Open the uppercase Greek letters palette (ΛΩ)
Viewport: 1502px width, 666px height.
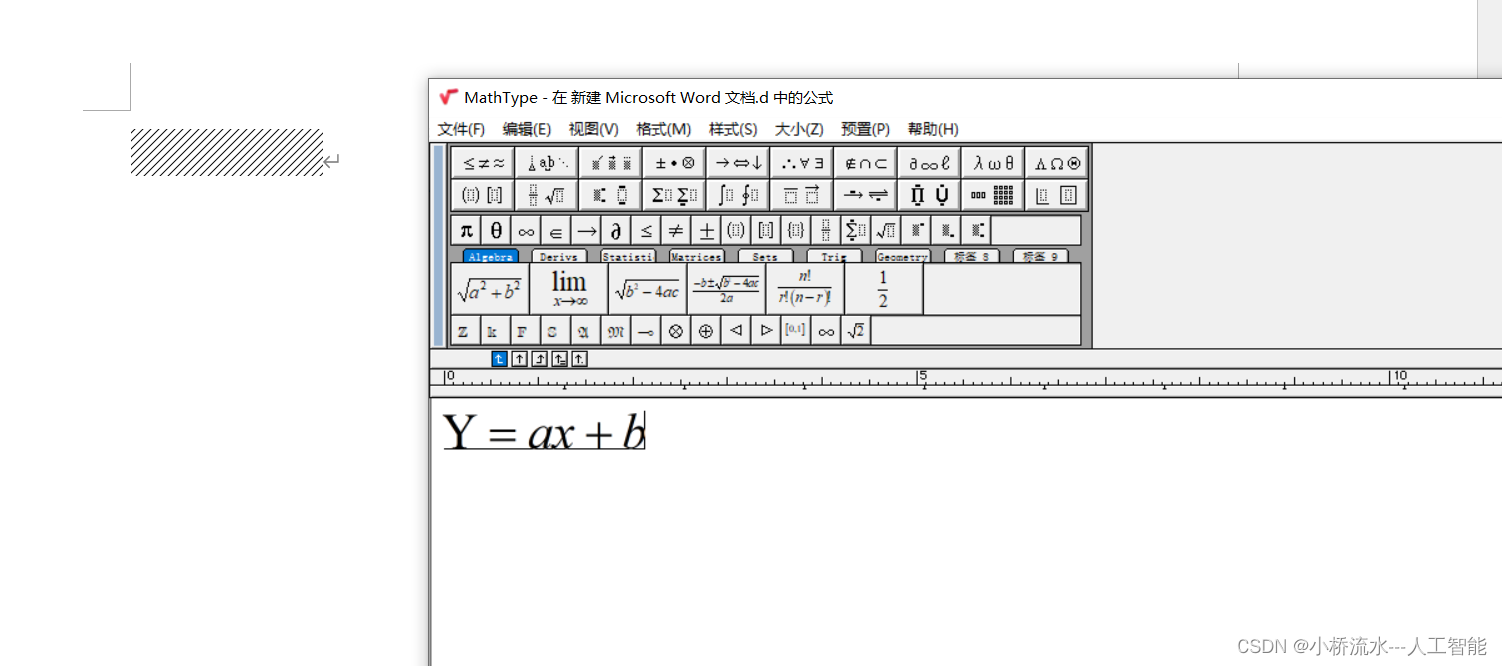1057,163
